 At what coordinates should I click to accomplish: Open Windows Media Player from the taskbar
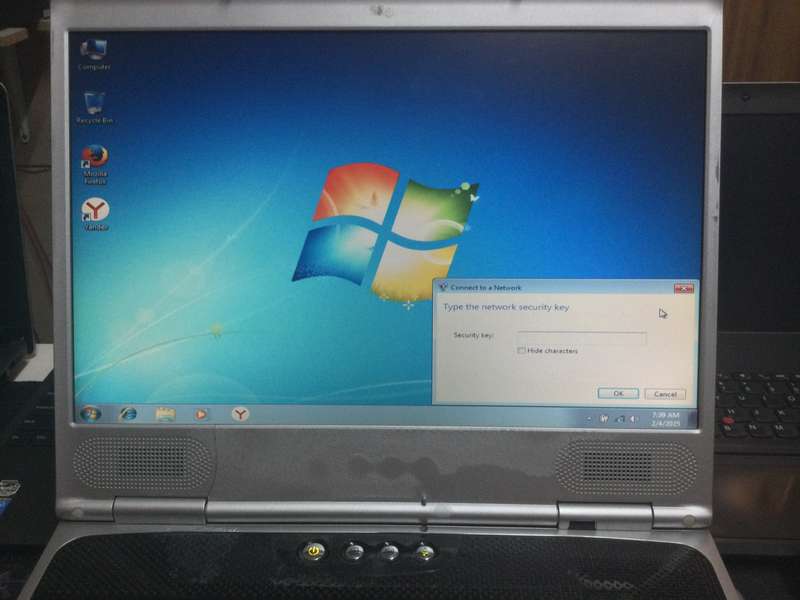pos(202,414)
